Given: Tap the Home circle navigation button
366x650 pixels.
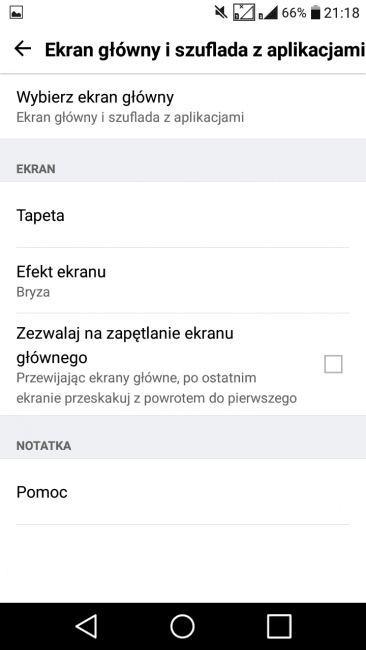Looking at the screenshot, I should click(x=182, y=626).
